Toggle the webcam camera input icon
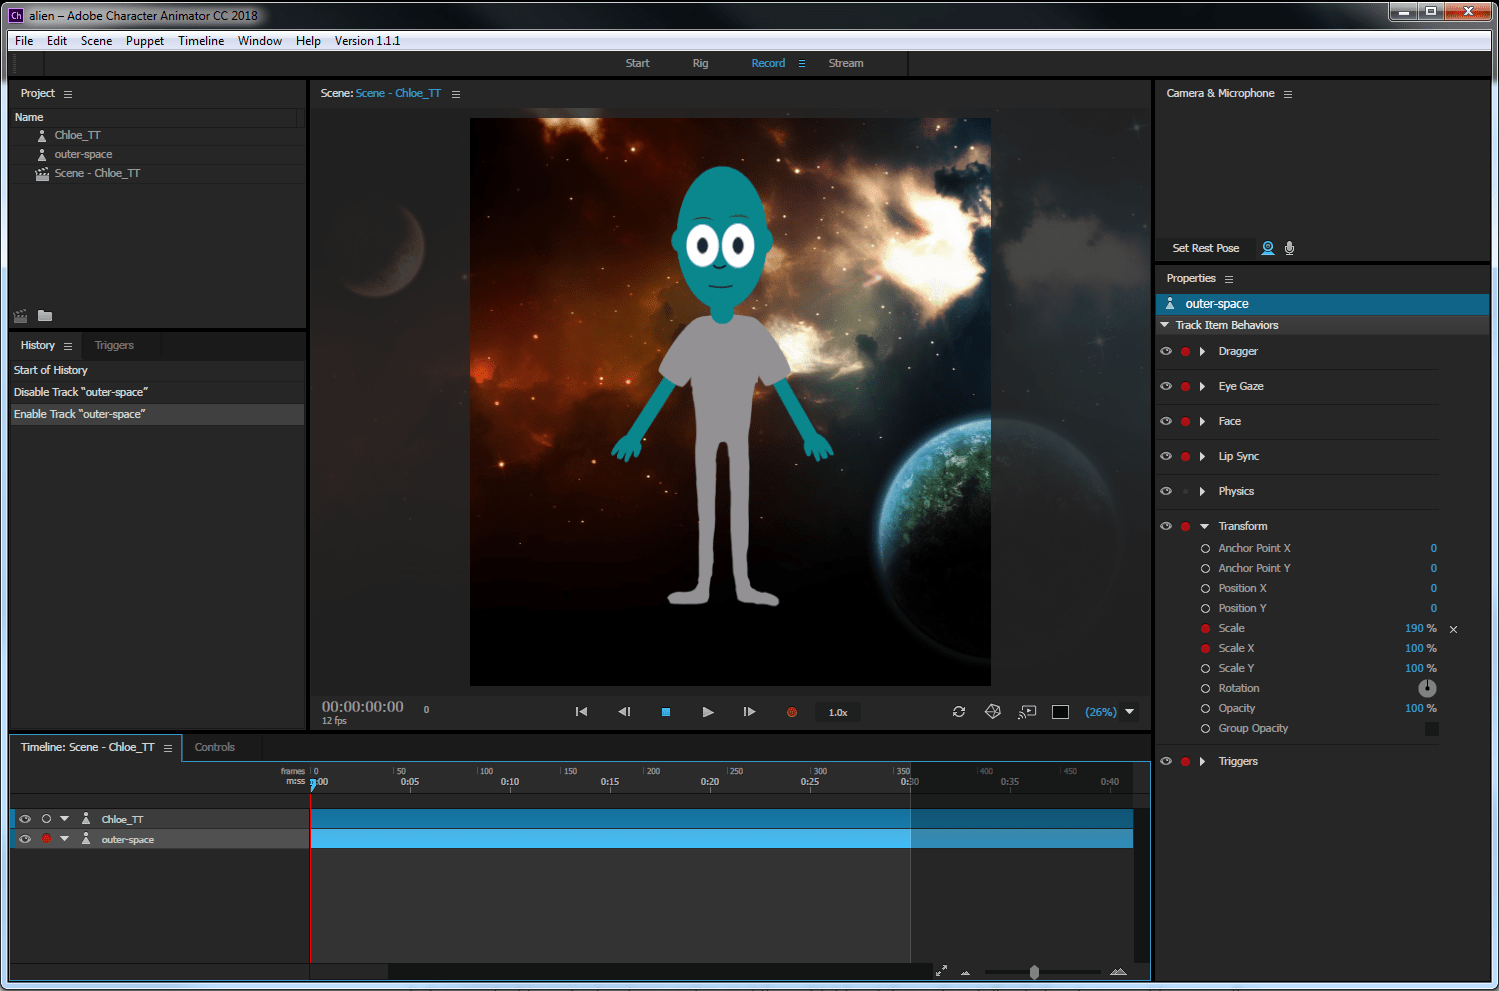 (1268, 248)
